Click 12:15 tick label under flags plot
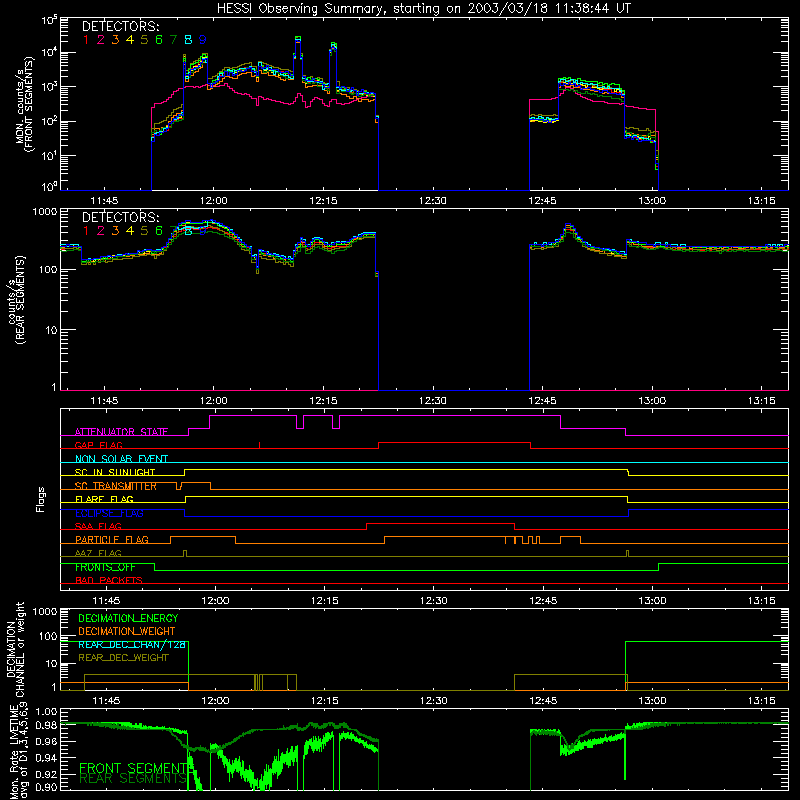 click(324, 601)
